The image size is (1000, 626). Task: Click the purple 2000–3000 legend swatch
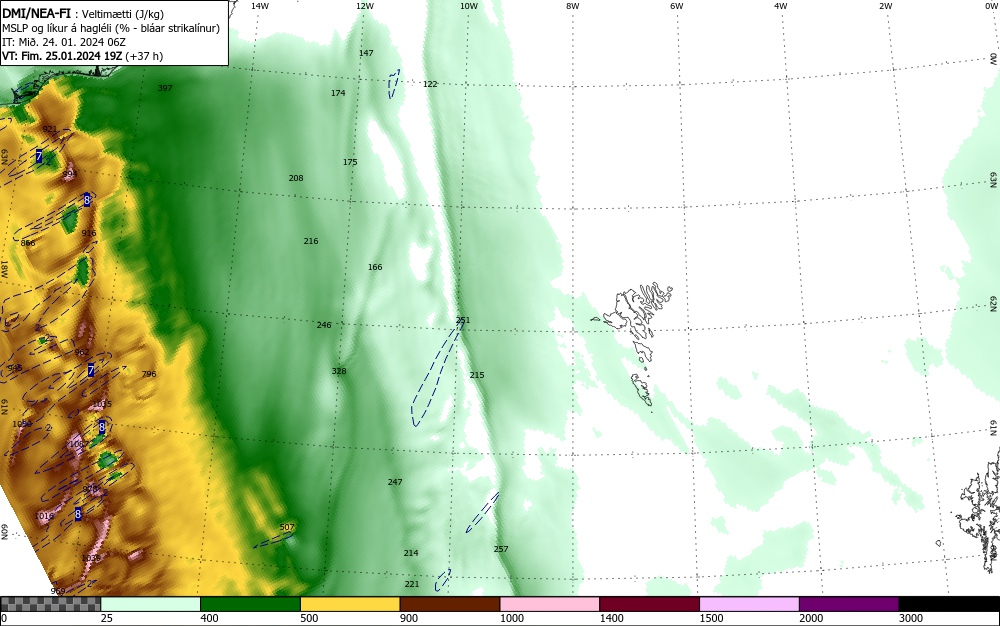[849, 604]
